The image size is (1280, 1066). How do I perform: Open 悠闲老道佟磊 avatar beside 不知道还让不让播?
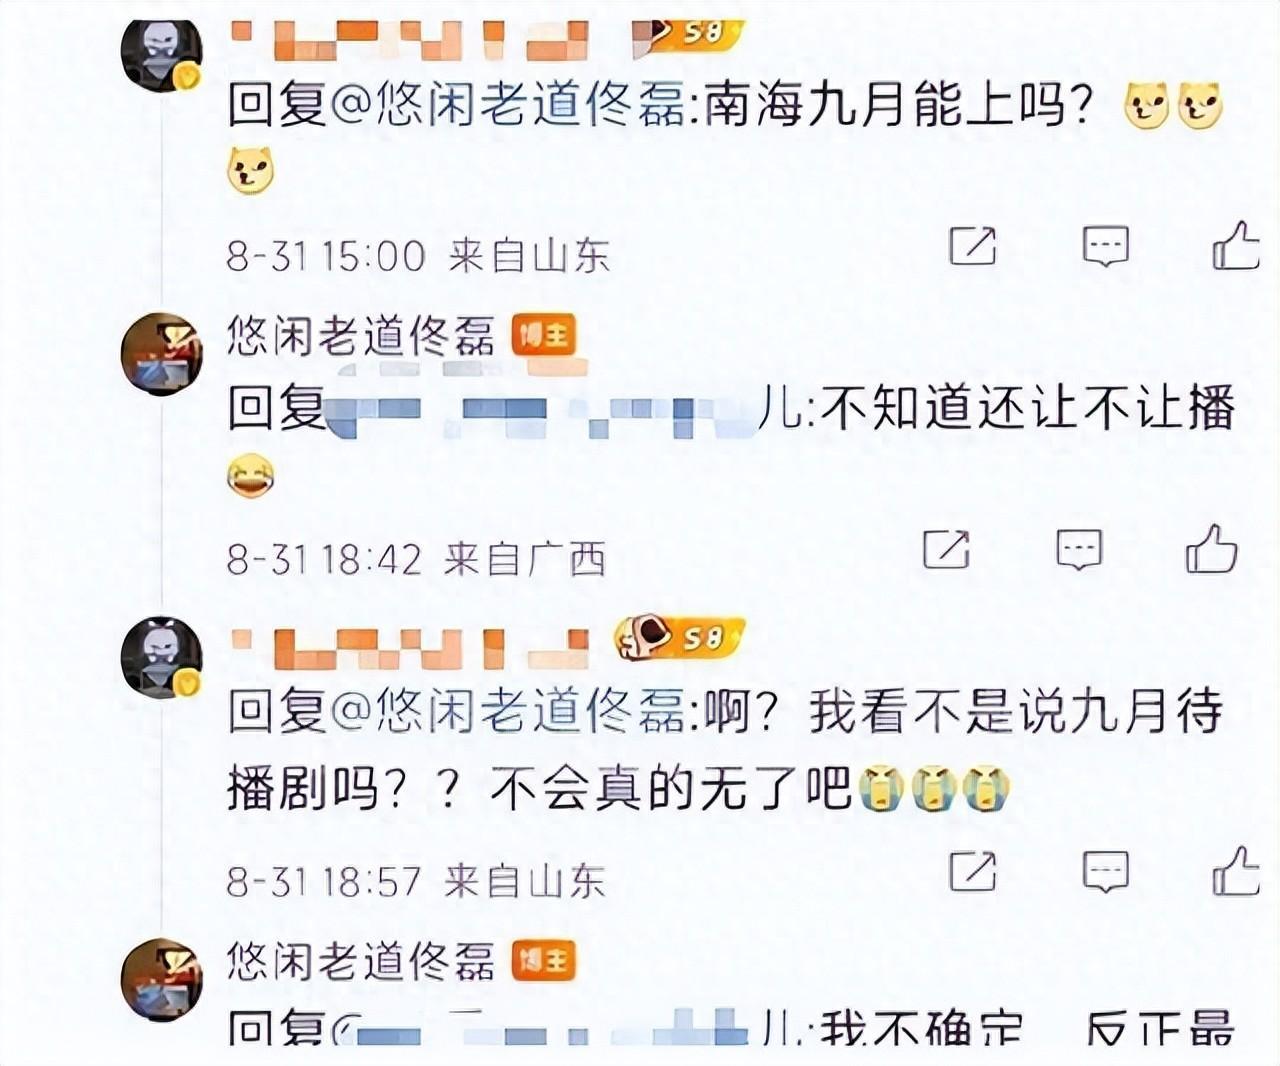click(x=161, y=354)
